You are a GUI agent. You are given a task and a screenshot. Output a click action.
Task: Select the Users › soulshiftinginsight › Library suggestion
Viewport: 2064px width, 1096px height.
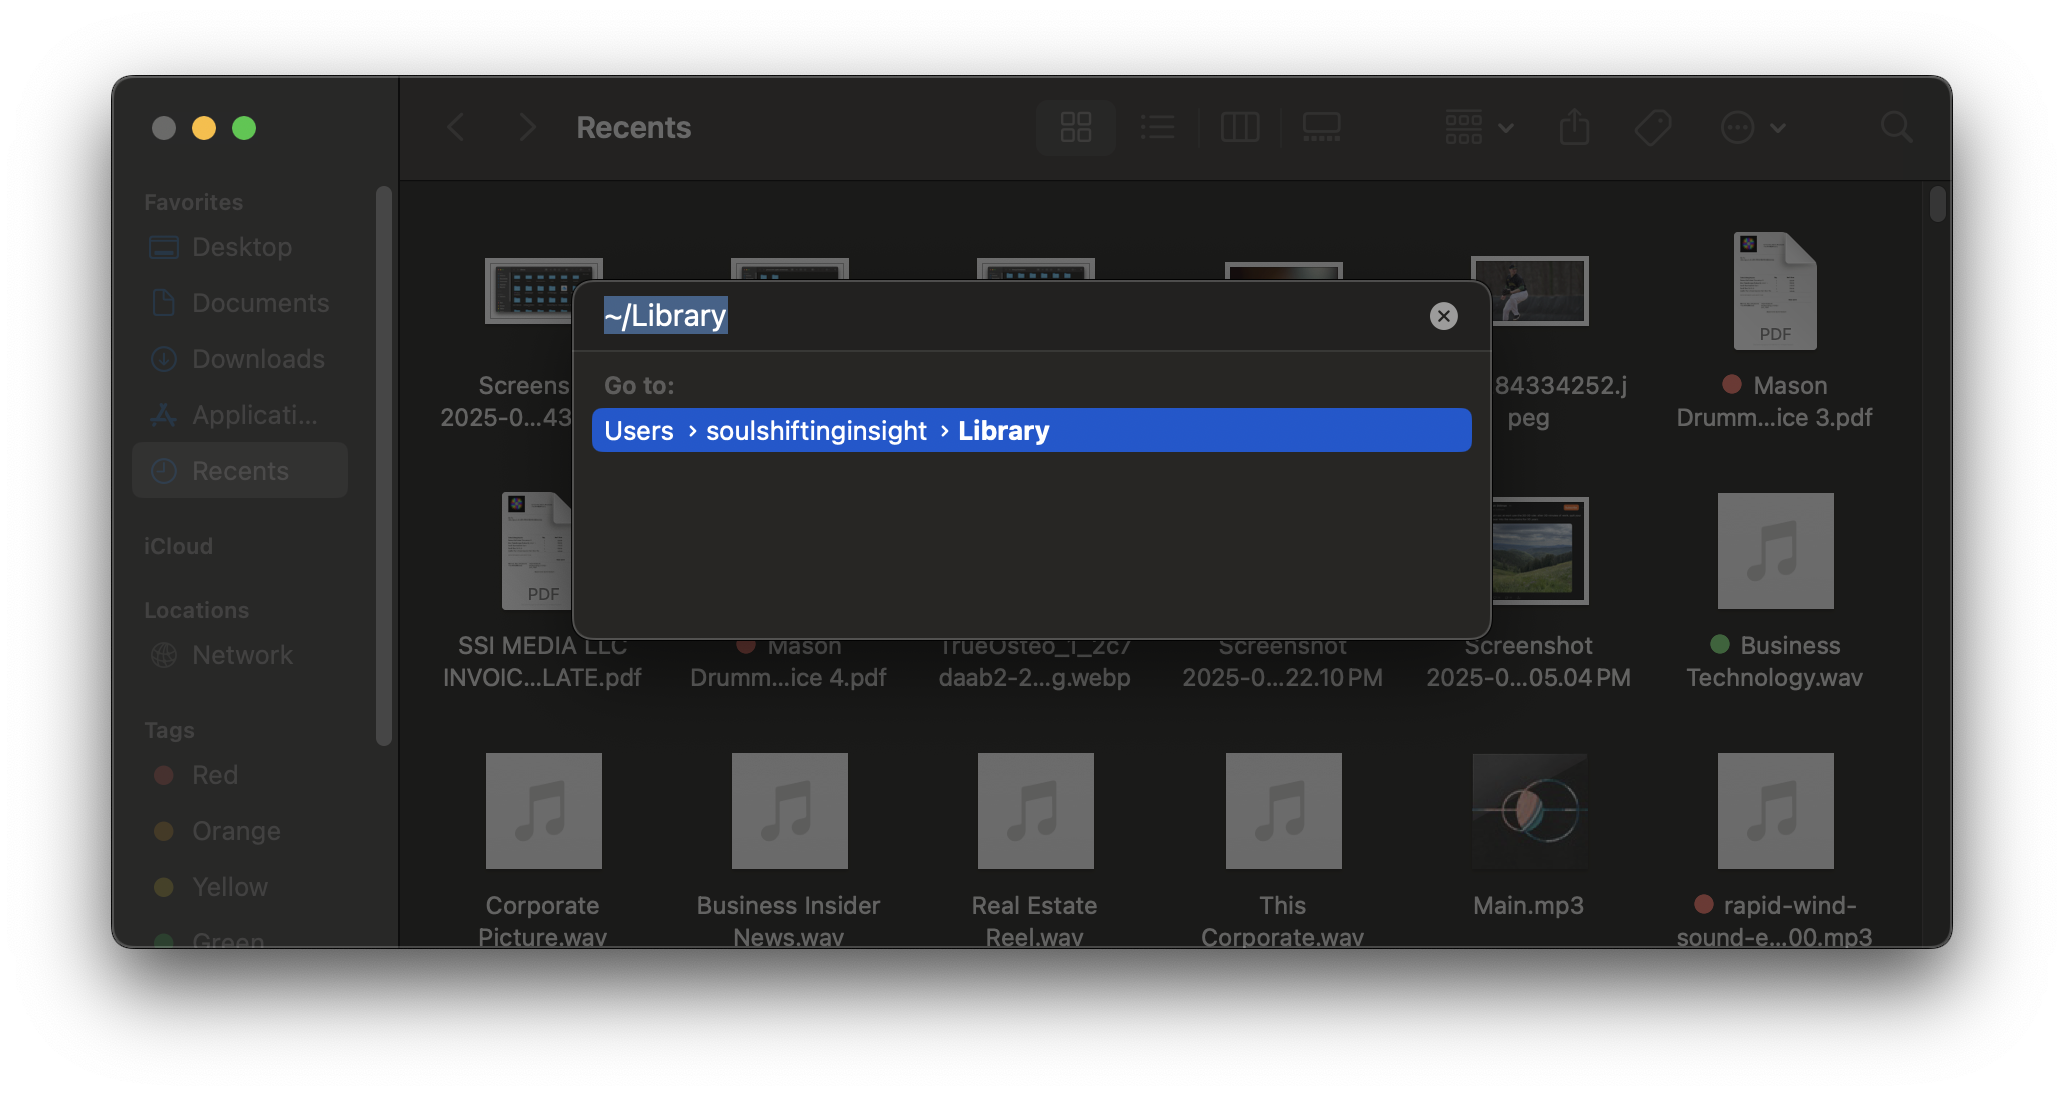pyautogui.click(x=1031, y=431)
